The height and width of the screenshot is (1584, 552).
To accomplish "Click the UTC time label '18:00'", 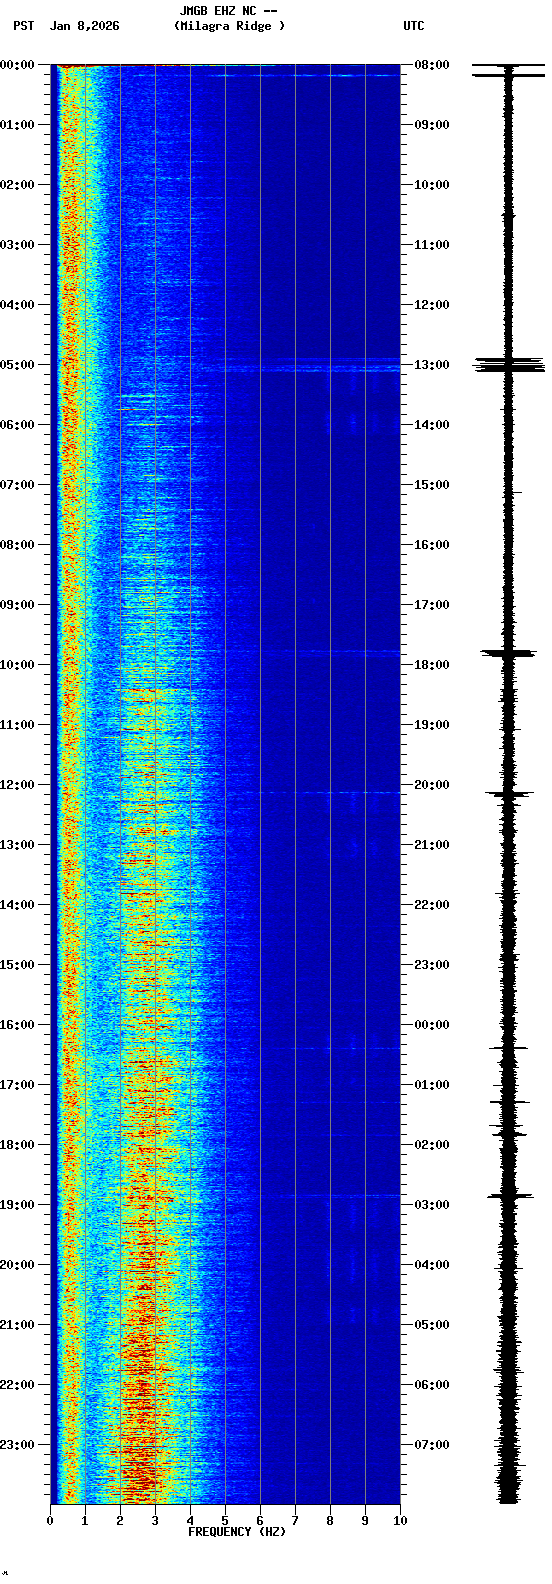I will click(432, 665).
